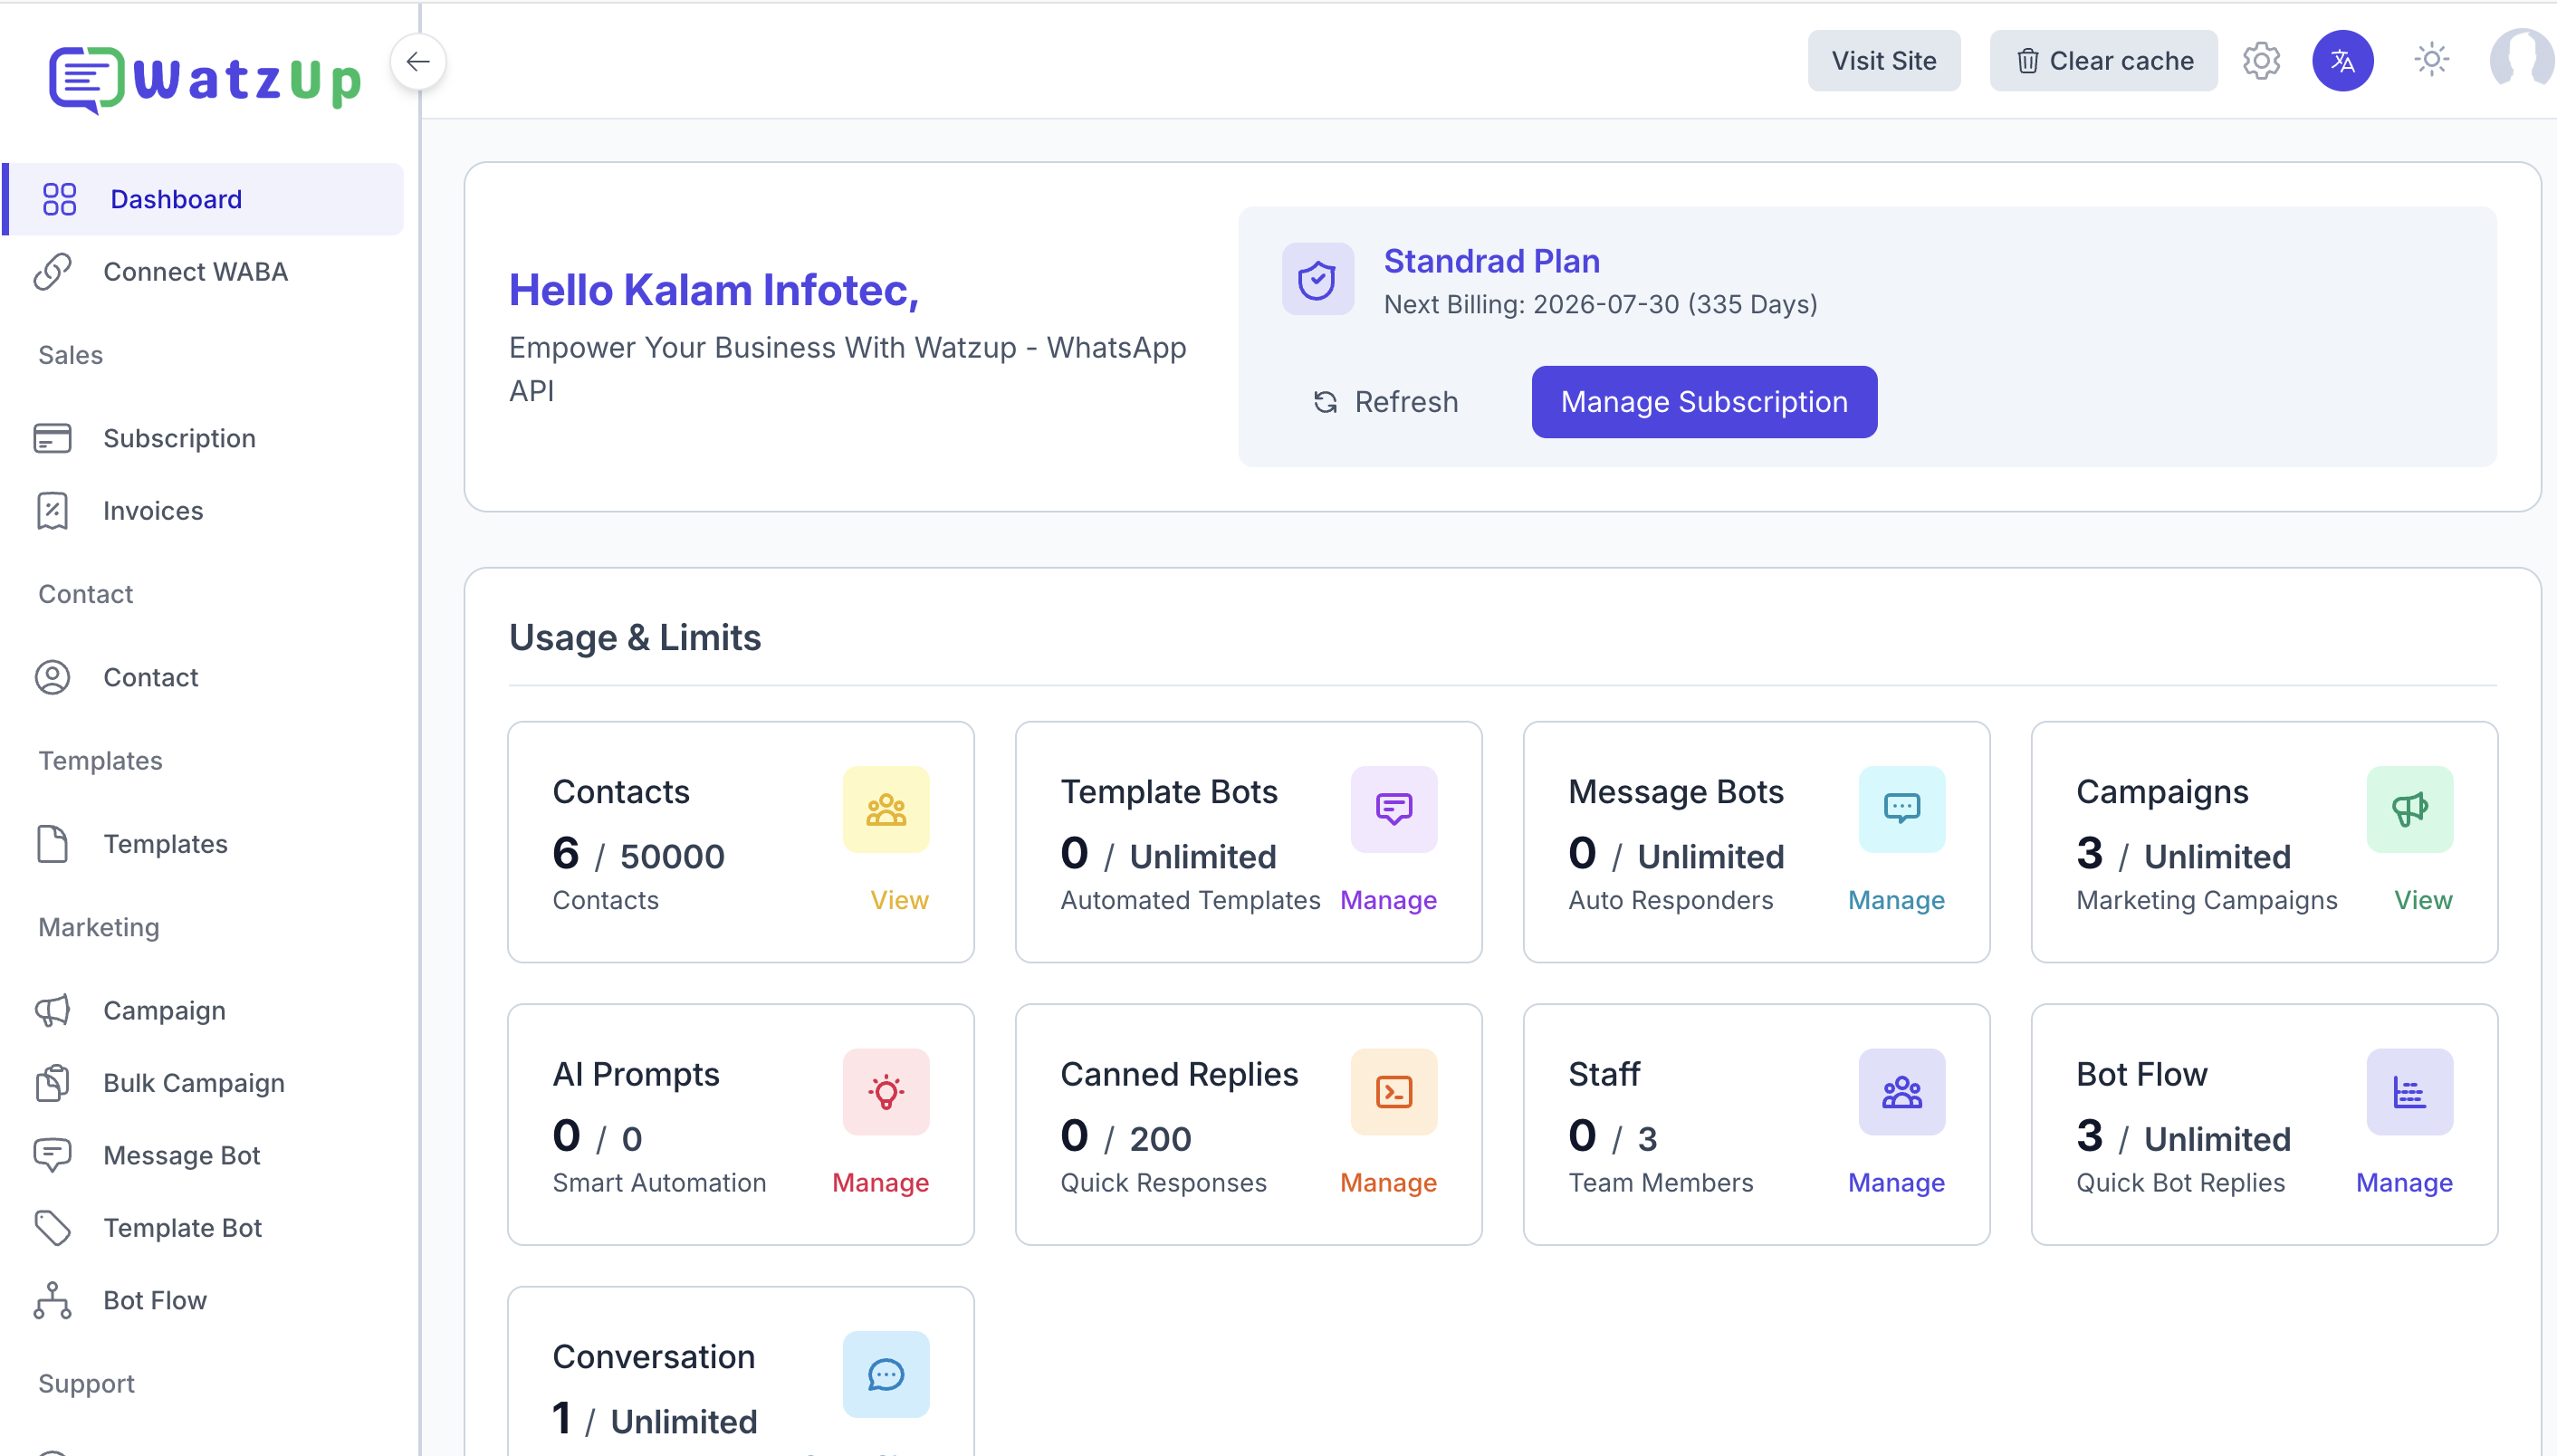This screenshot has width=2557, height=1456.
Task: Open language translate icon
Action: [2342, 61]
